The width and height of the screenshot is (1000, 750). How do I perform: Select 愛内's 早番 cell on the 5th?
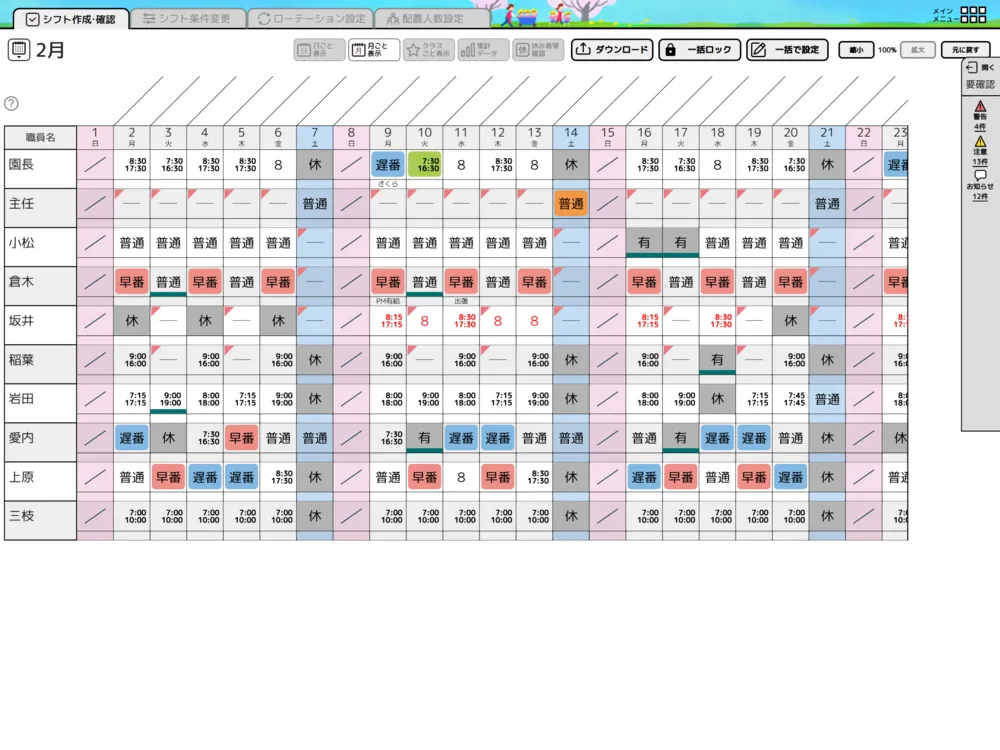point(242,438)
